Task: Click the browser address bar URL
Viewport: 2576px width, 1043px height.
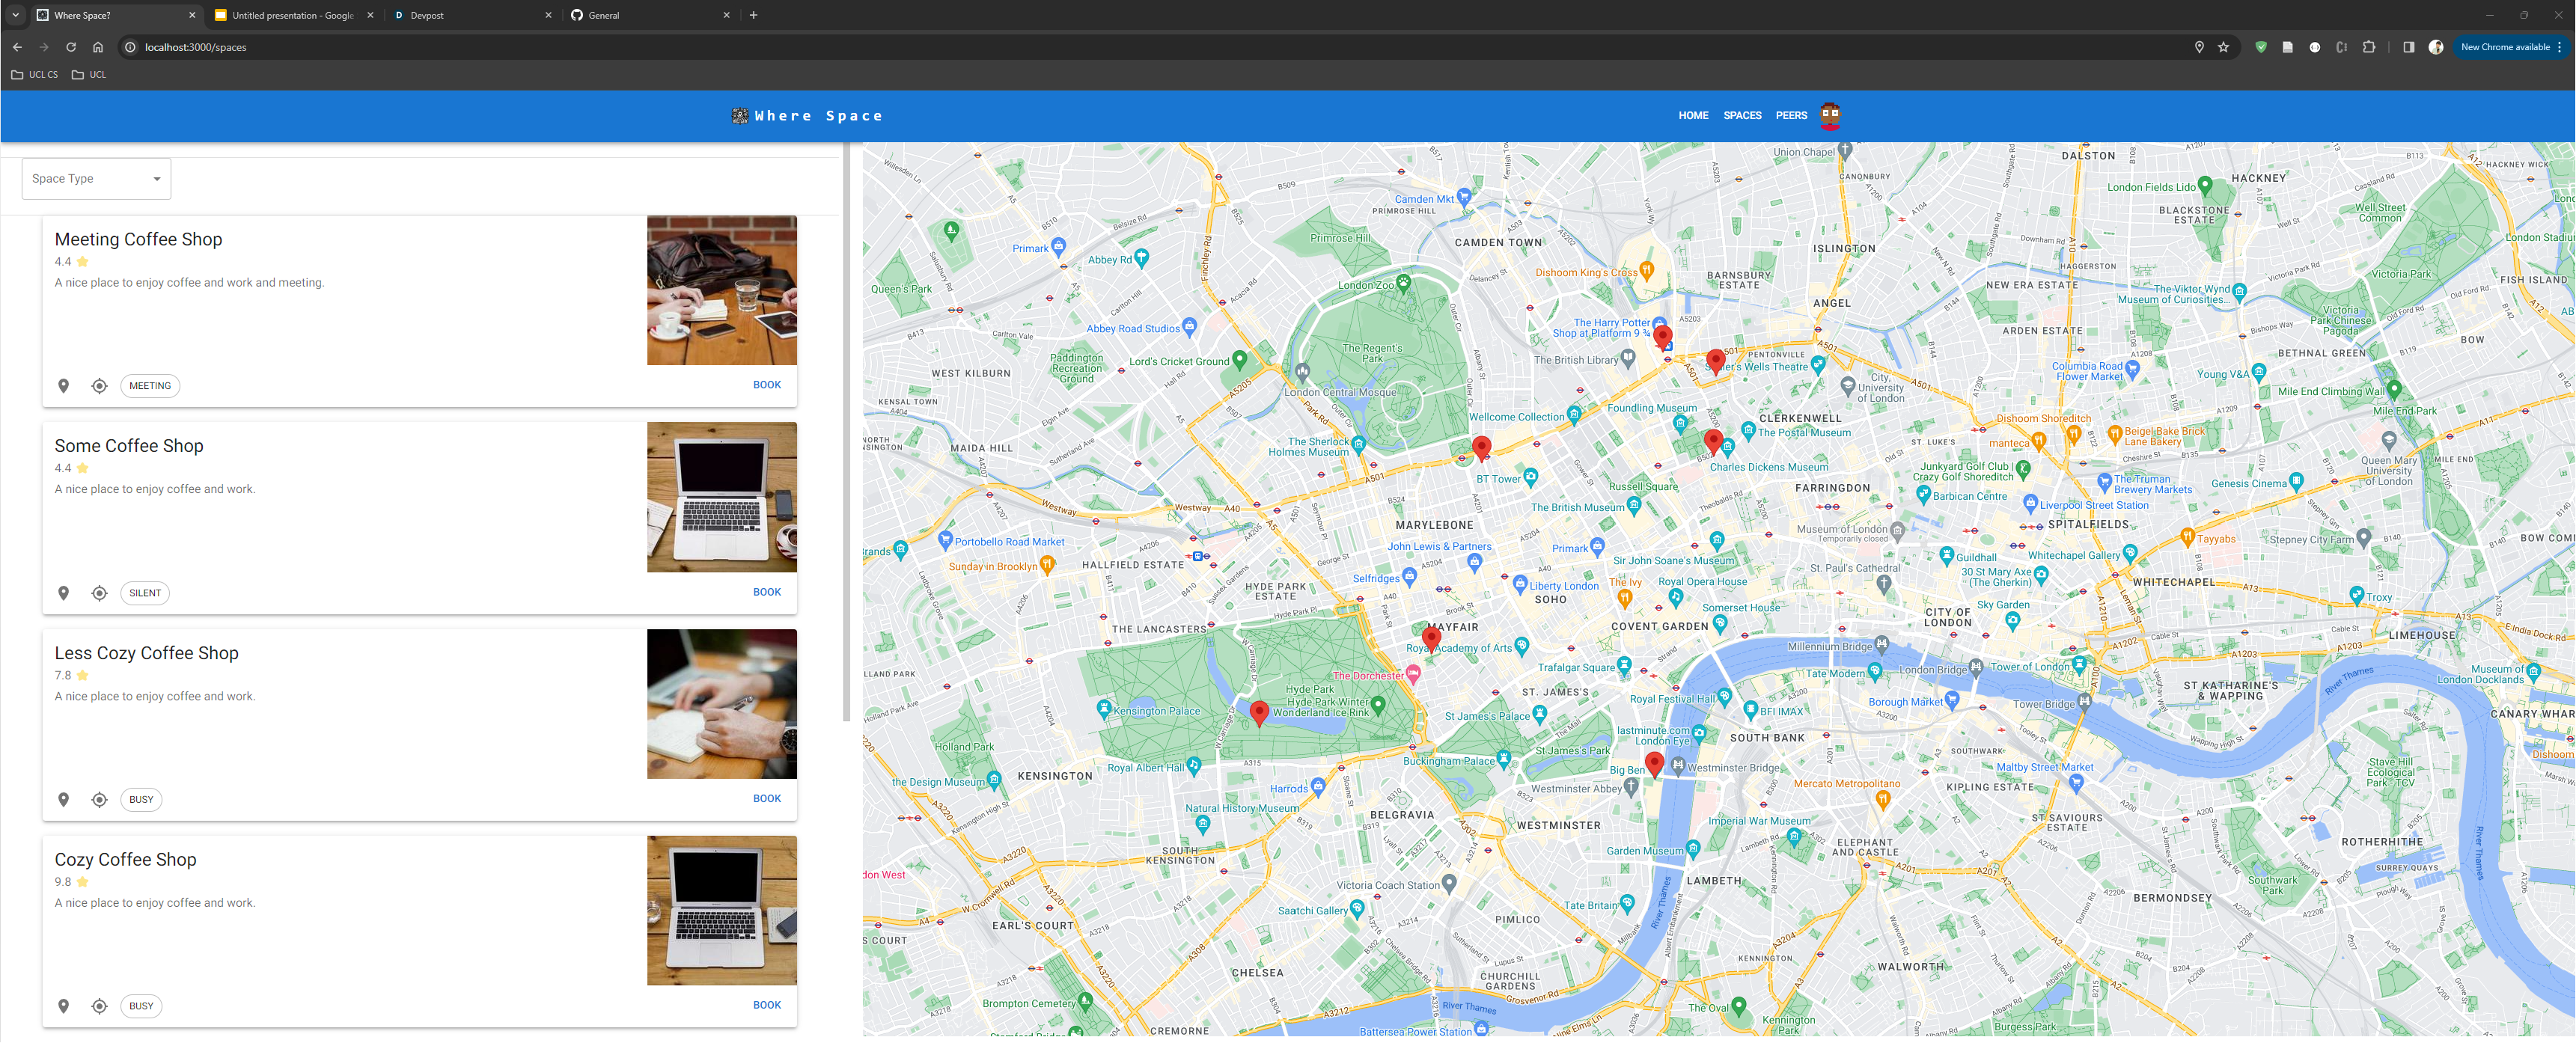Action: (196, 47)
